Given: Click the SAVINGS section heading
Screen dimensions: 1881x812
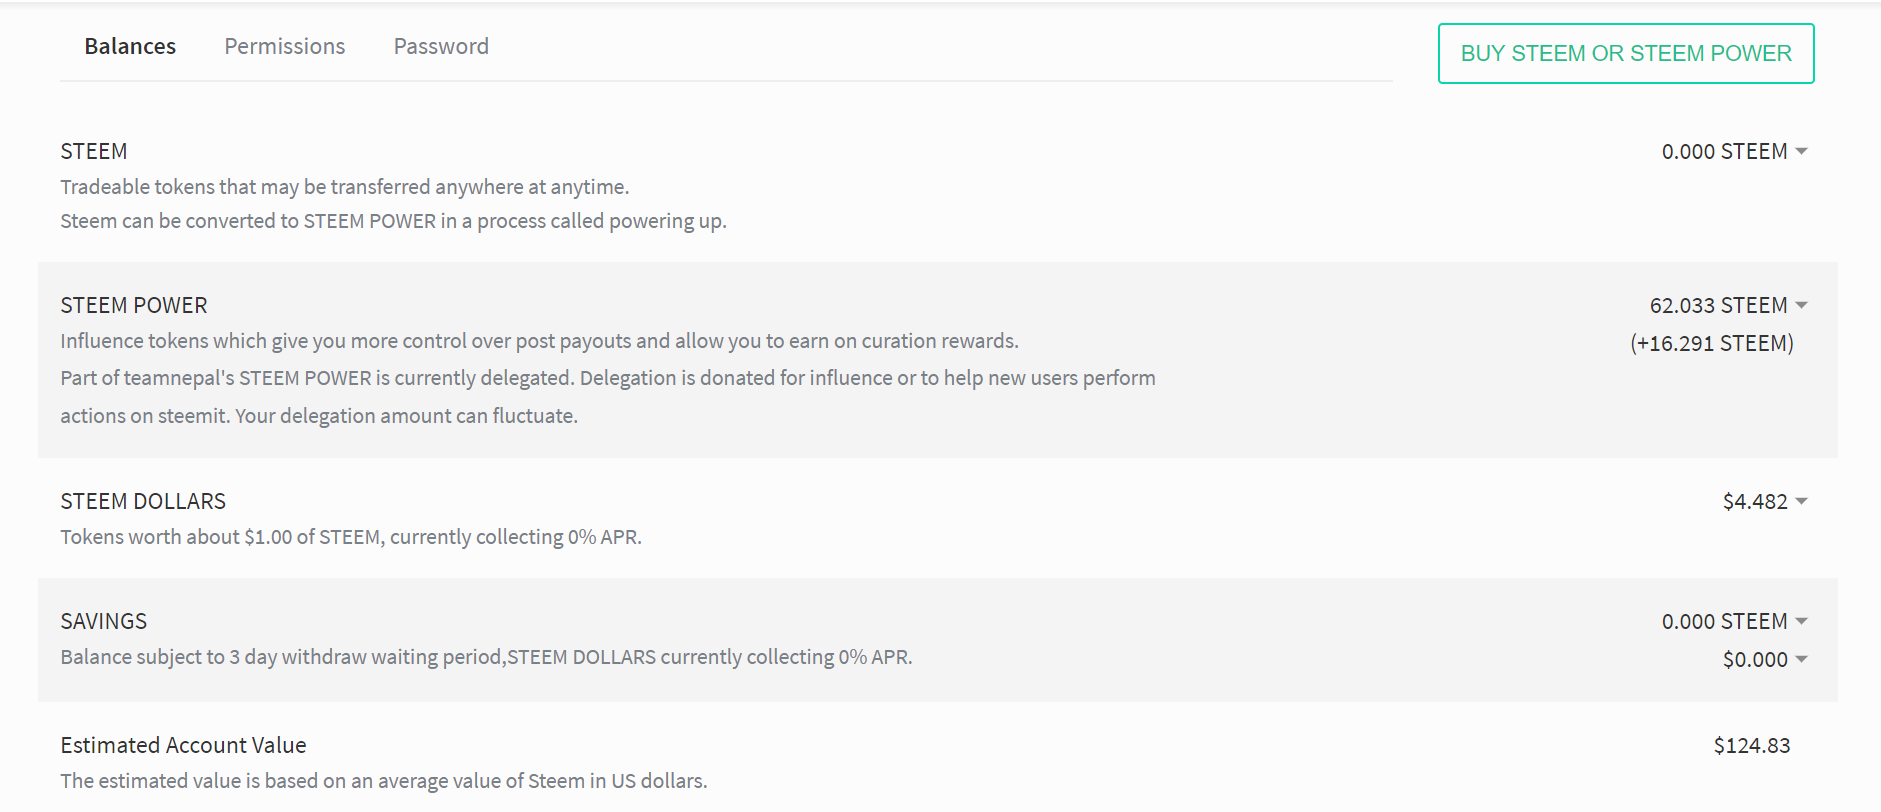Looking at the screenshot, I should pyautogui.click(x=104, y=621).
